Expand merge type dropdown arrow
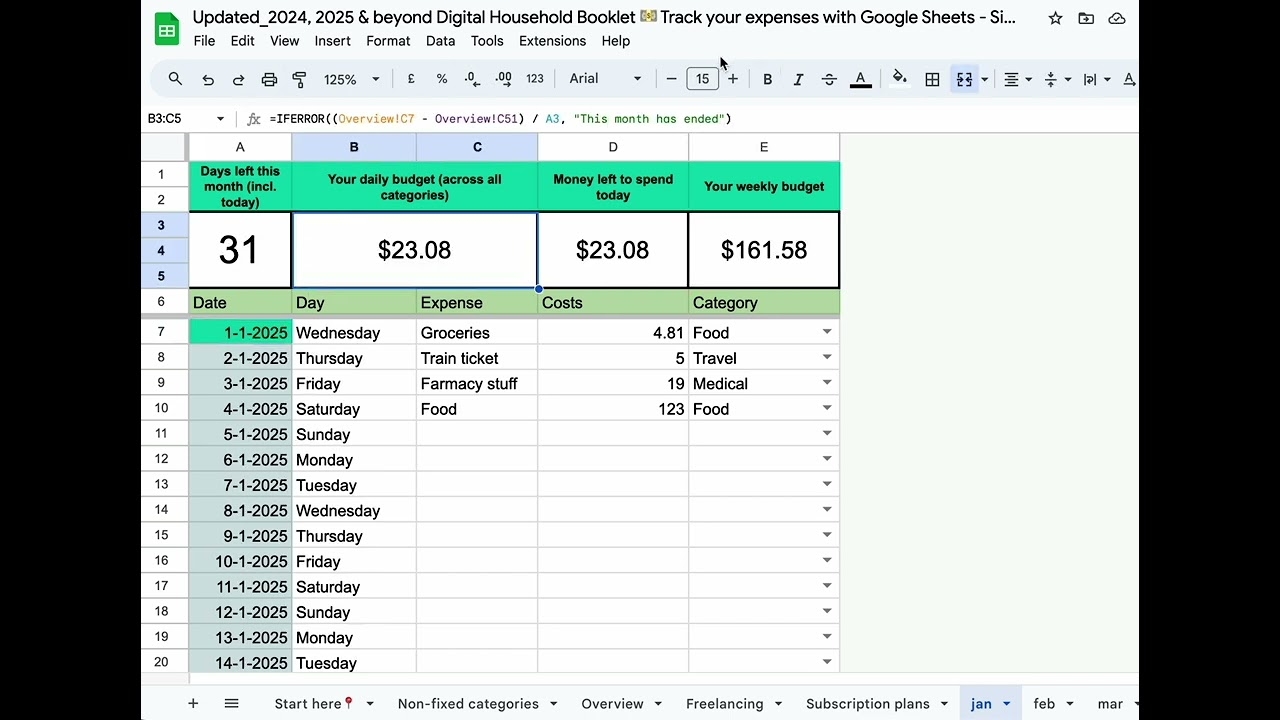1280x720 pixels. coord(985,79)
